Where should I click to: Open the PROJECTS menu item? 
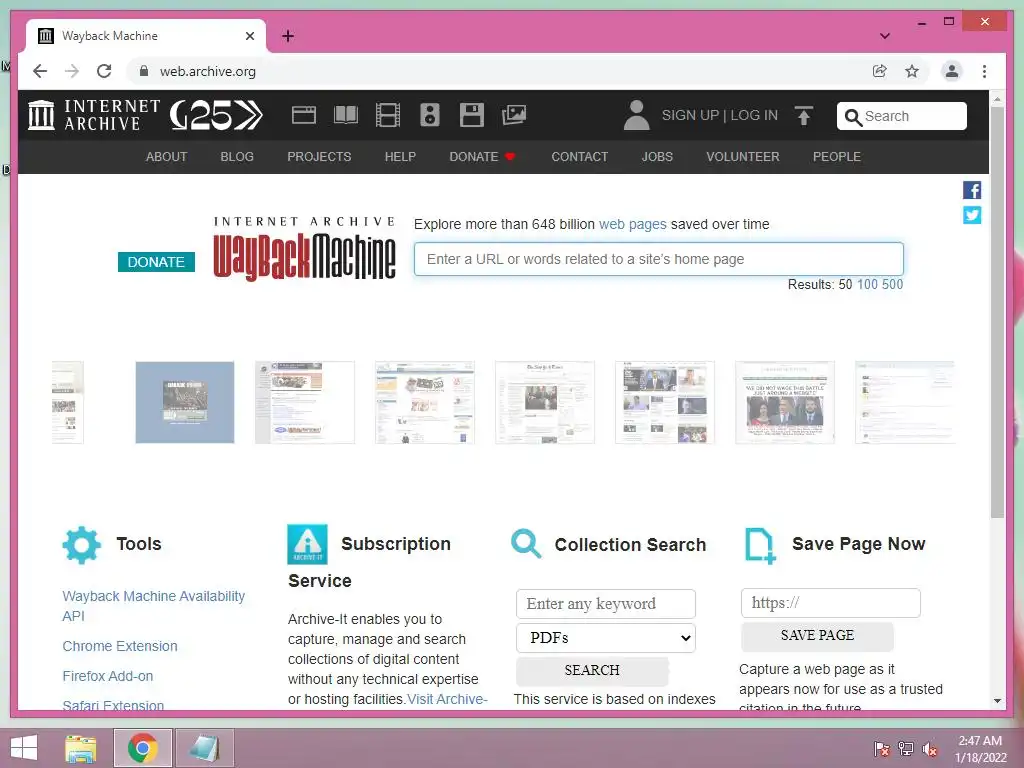(x=319, y=157)
